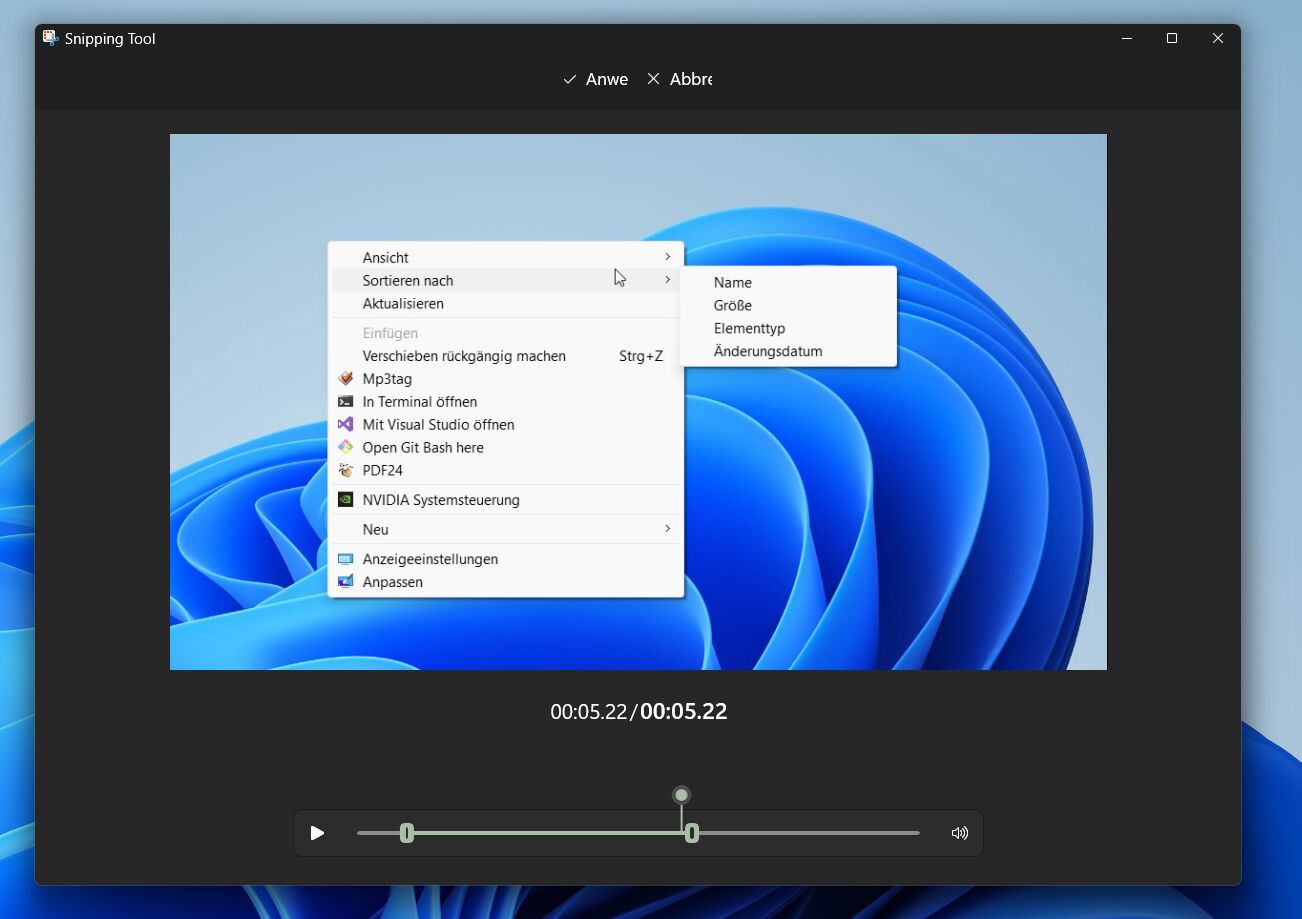The height and width of the screenshot is (919, 1302).
Task: Click the Sortieren nach submenu chevron
Action: coord(667,281)
